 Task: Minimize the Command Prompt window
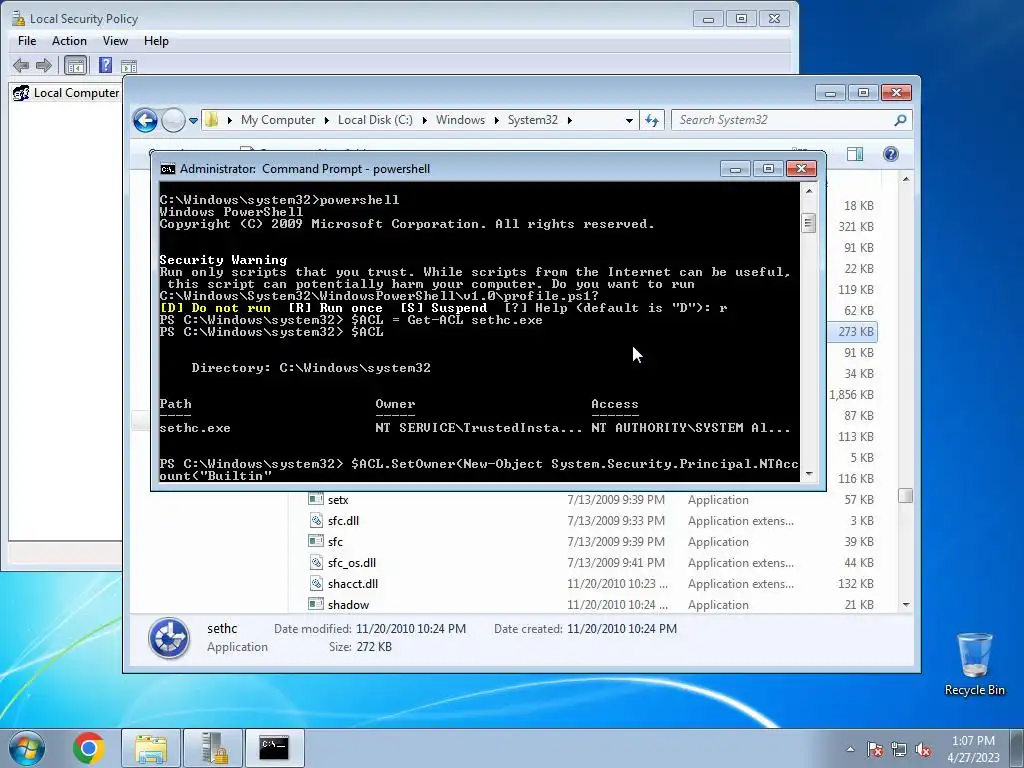click(735, 169)
